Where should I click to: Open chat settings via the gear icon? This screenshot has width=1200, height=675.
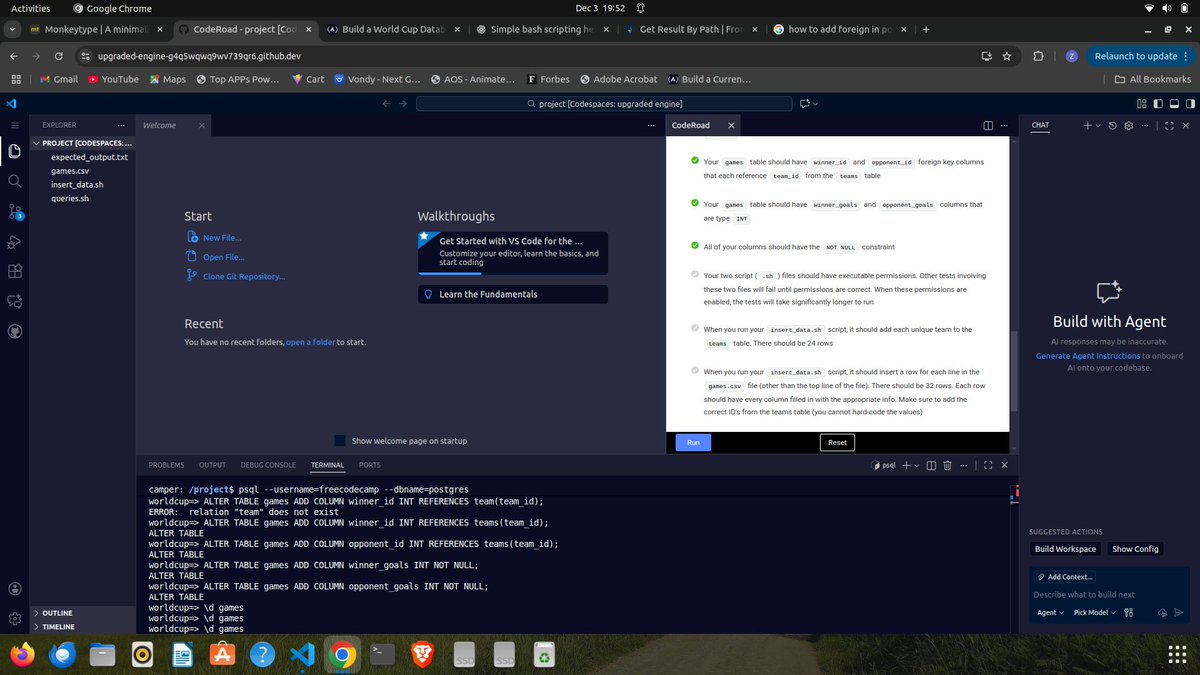[1127, 125]
